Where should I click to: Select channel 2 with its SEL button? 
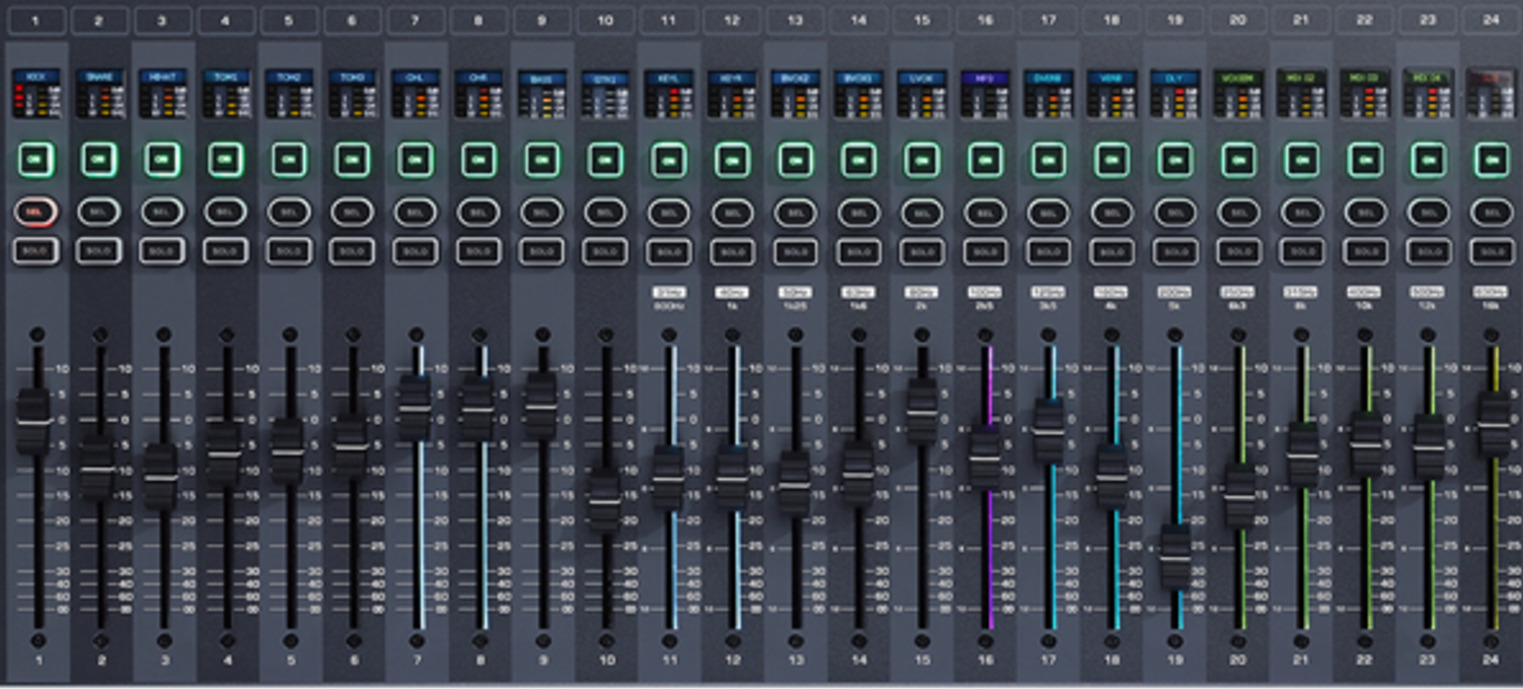coord(99,212)
